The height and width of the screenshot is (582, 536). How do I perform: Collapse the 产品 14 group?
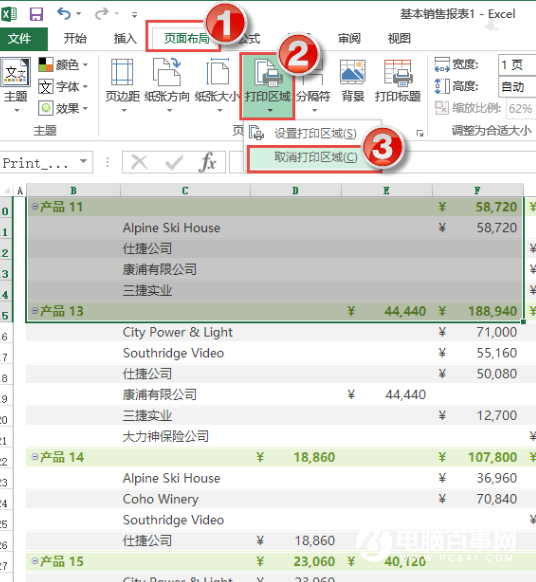click(x=35, y=457)
